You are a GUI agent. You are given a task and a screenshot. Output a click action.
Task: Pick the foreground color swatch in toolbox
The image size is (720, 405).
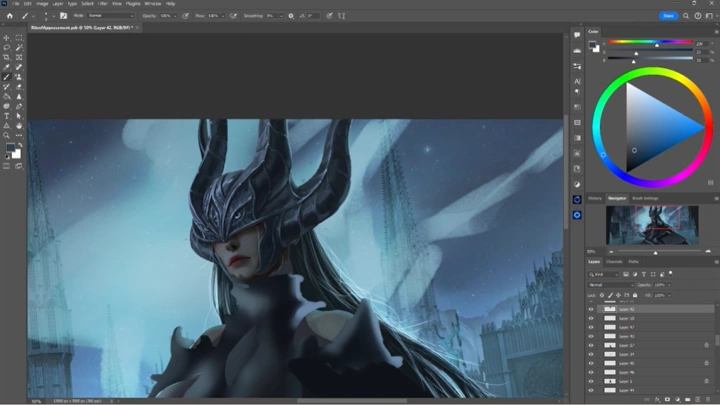10,147
